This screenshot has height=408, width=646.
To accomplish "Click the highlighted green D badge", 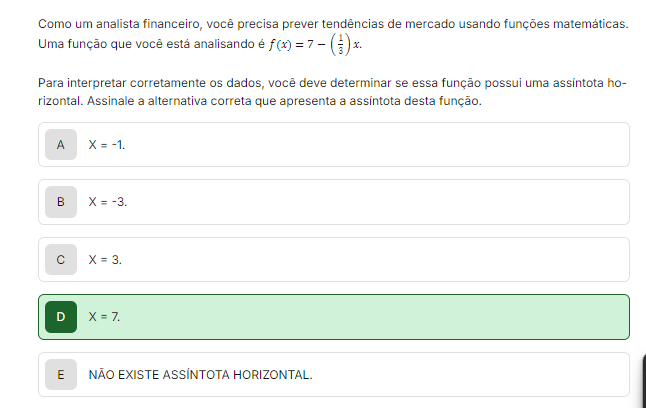I will [x=61, y=317].
